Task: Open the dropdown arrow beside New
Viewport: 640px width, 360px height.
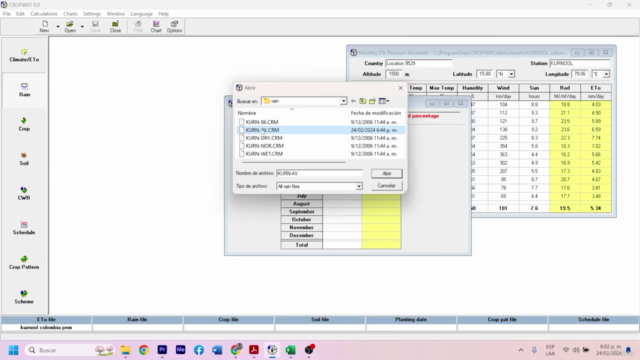Action: click(58, 27)
